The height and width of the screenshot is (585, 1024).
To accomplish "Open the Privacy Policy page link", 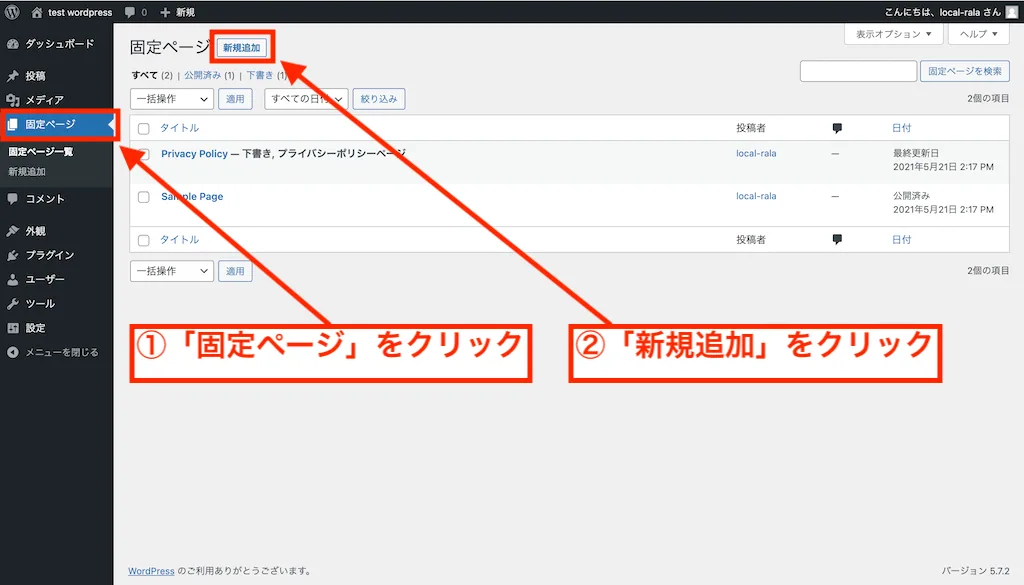I will [x=195, y=153].
